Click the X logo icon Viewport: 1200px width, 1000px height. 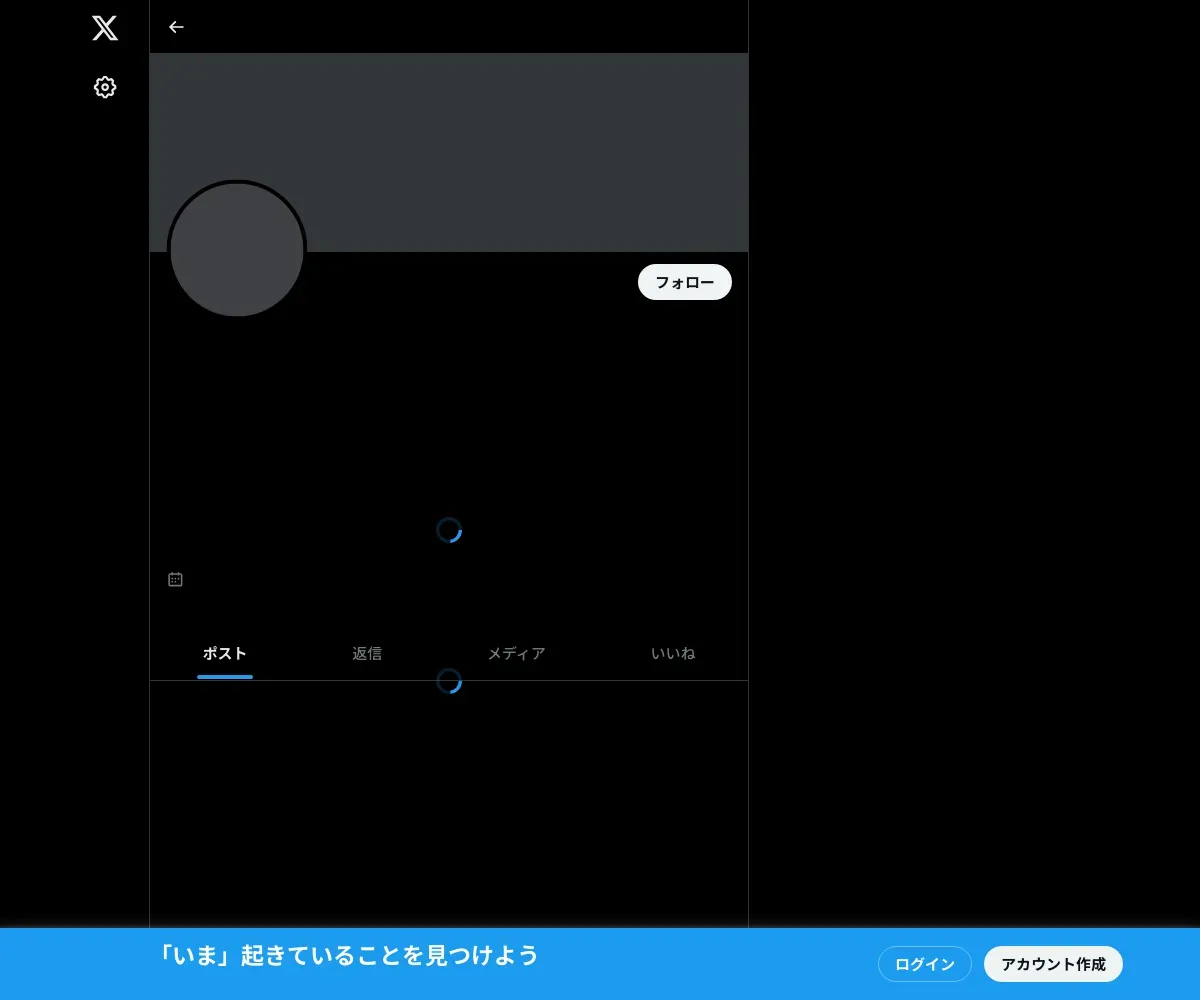point(105,28)
